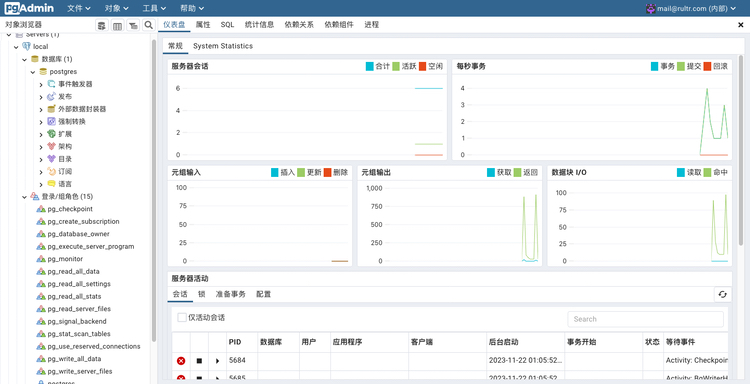The image size is (750, 384).
Task: Click the local server elephant icon
Action: click(26, 46)
